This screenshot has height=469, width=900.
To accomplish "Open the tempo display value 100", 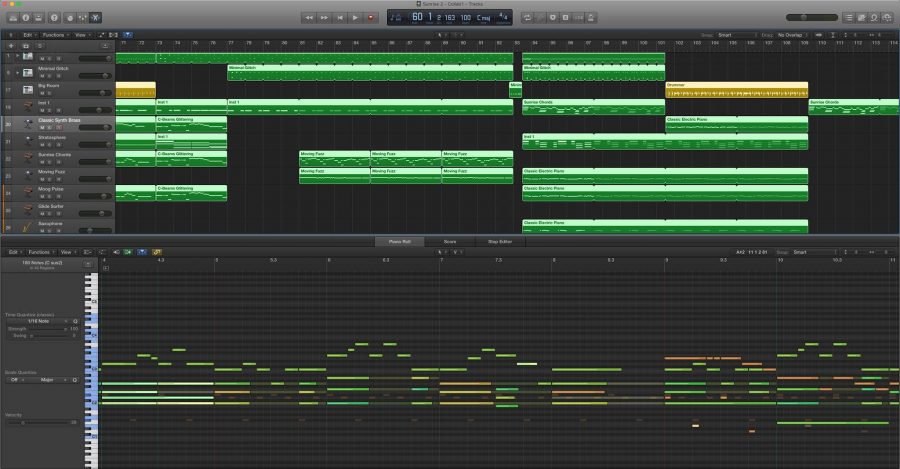I will coord(465,18).
